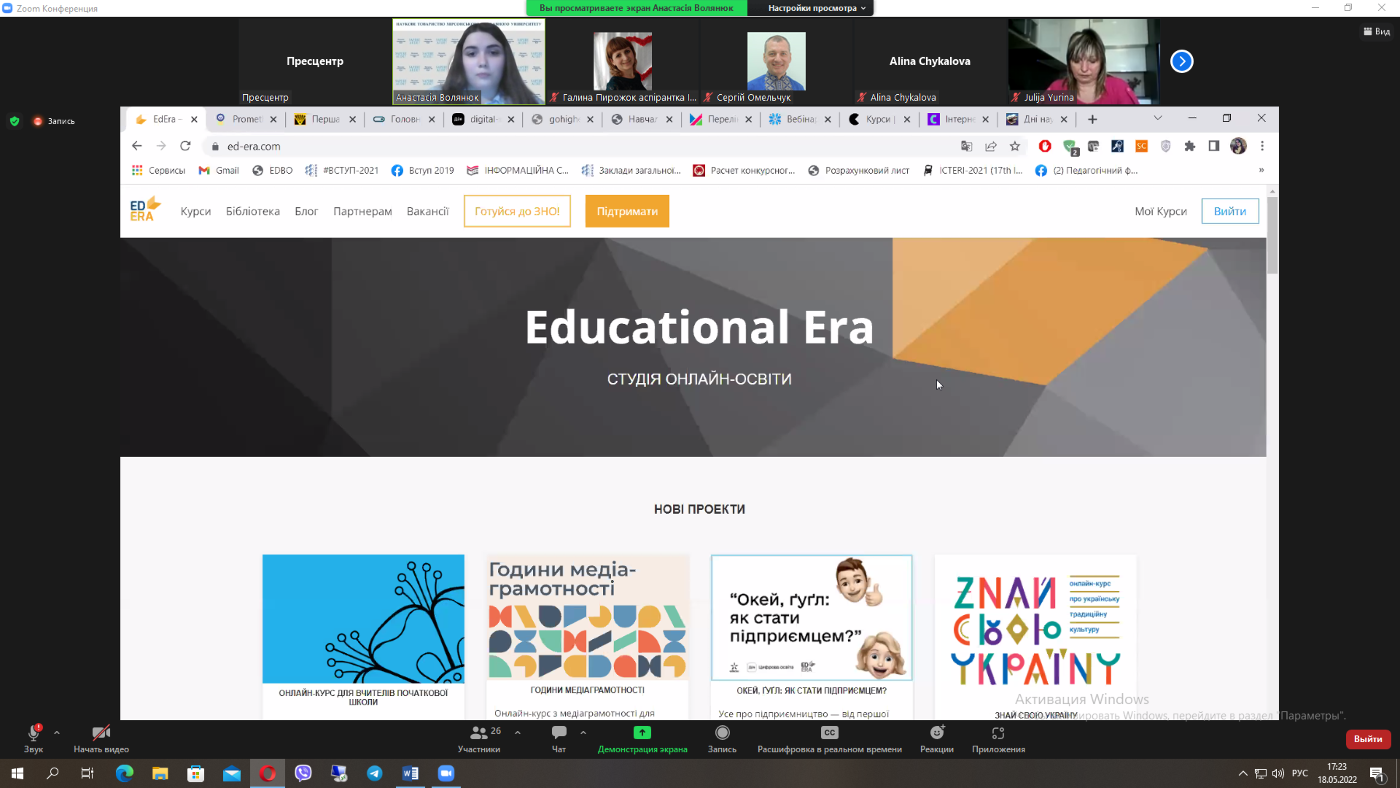Open Знай свою Україну course card
The image size is (1400, 788).
tap(1035, 637)
